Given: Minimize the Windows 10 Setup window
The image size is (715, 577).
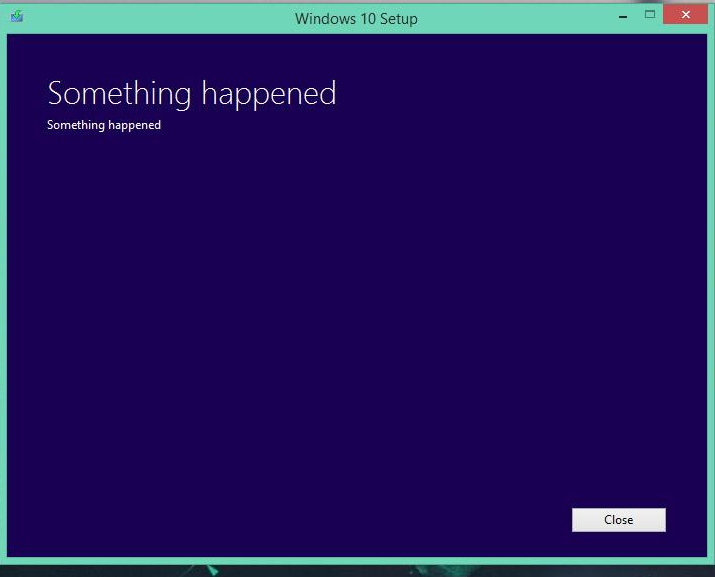Looking at the screenshot, I should point(623,15).
